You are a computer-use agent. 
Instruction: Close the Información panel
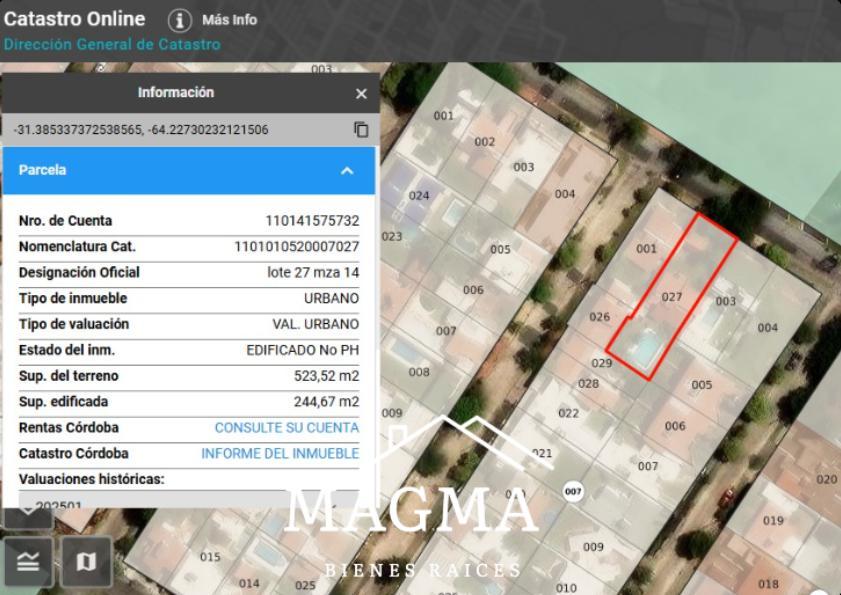tap(361, 93)
